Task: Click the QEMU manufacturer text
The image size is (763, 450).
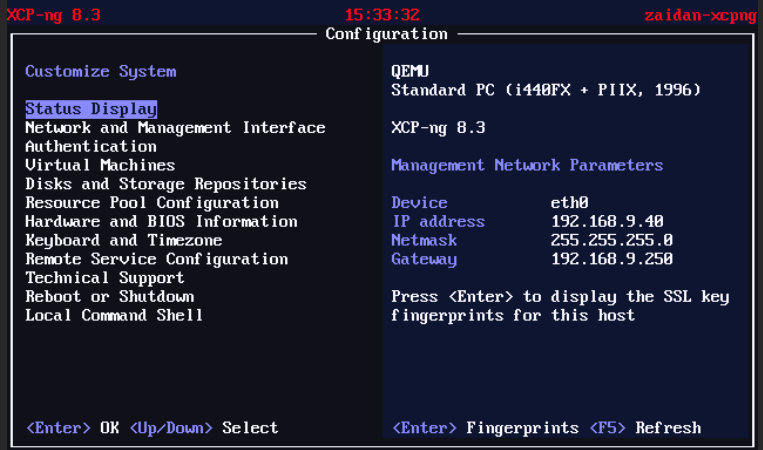Action: (410, 72)
